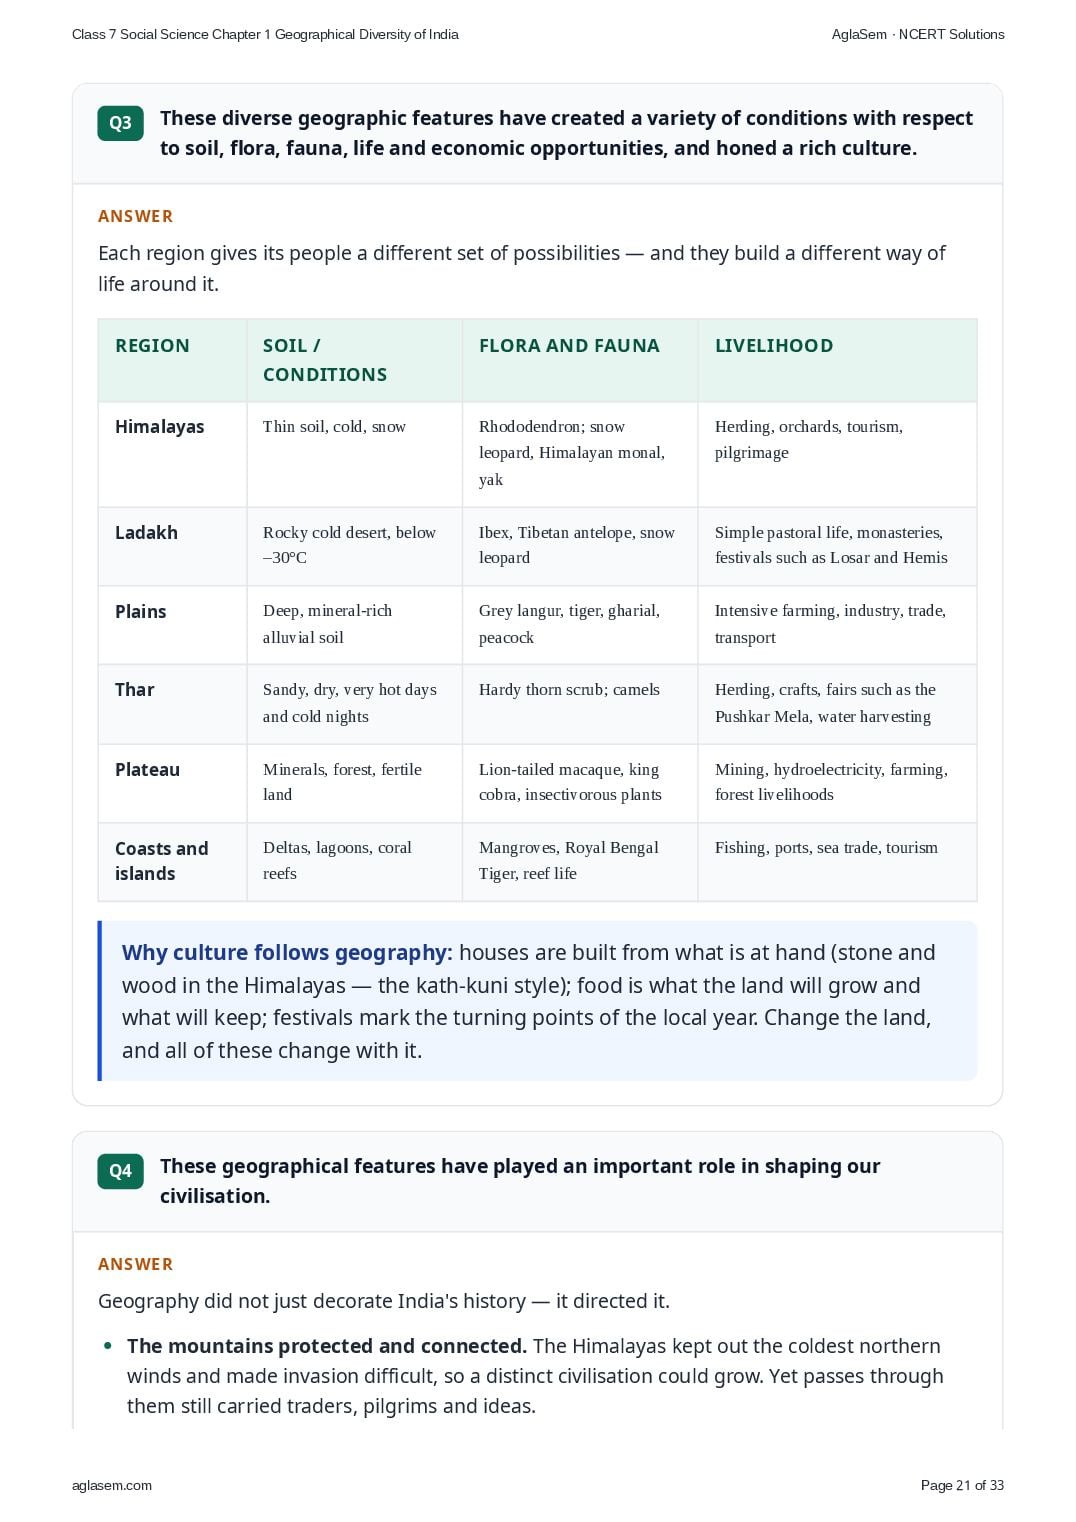1076x1522 pixels.
Task: Open the aglasem.com footer link
Action: [112, 1485]
